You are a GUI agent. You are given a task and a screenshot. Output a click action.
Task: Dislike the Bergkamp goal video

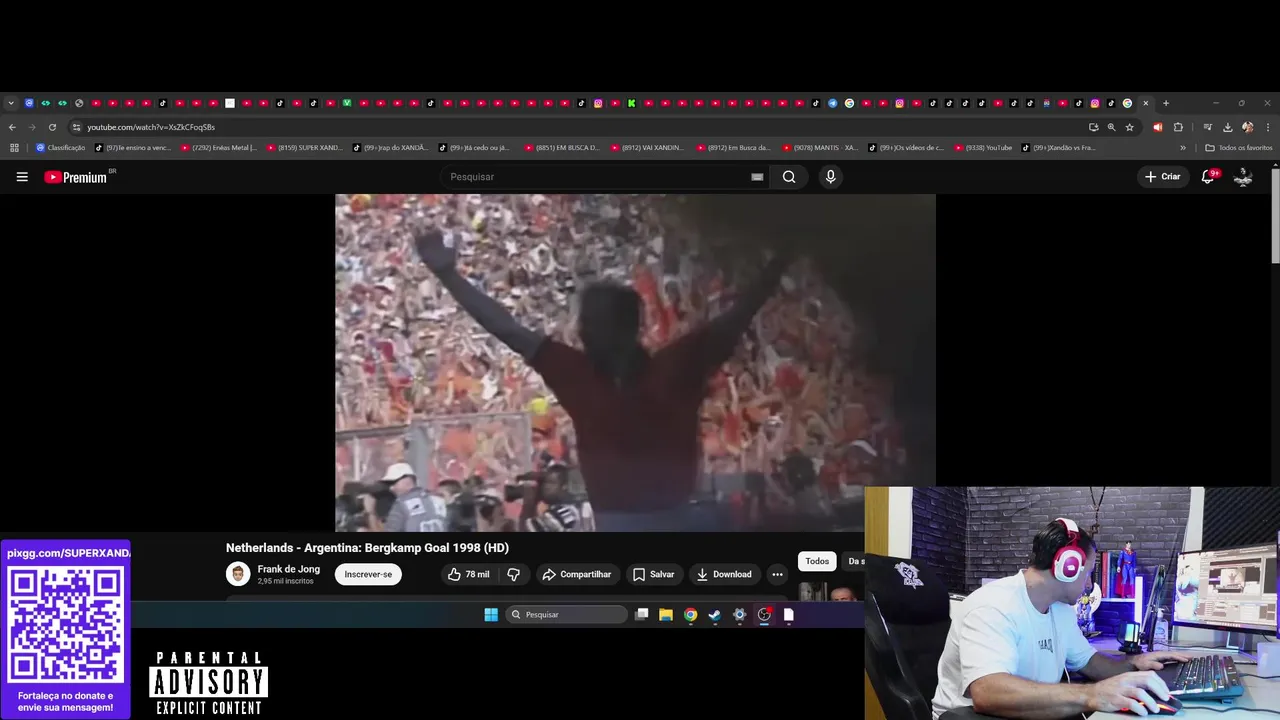(514, 574)
